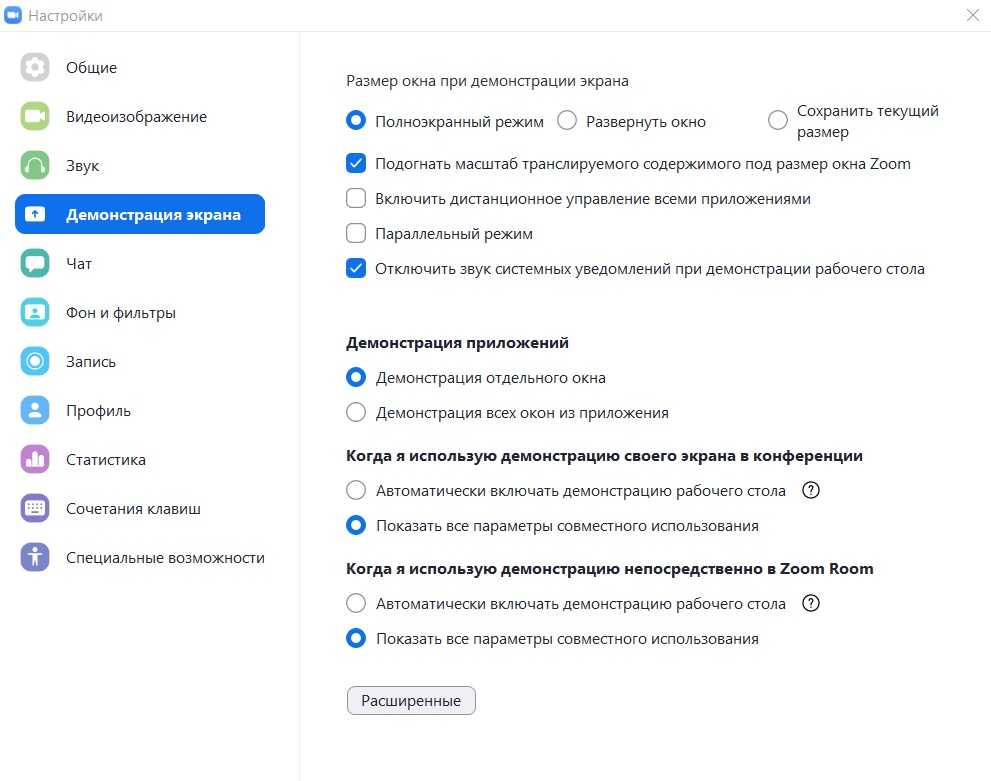The width and height of the screenshot is (991, 781).
Task: Open the Accessibility icon in sidebar
Action: point(35,558)
